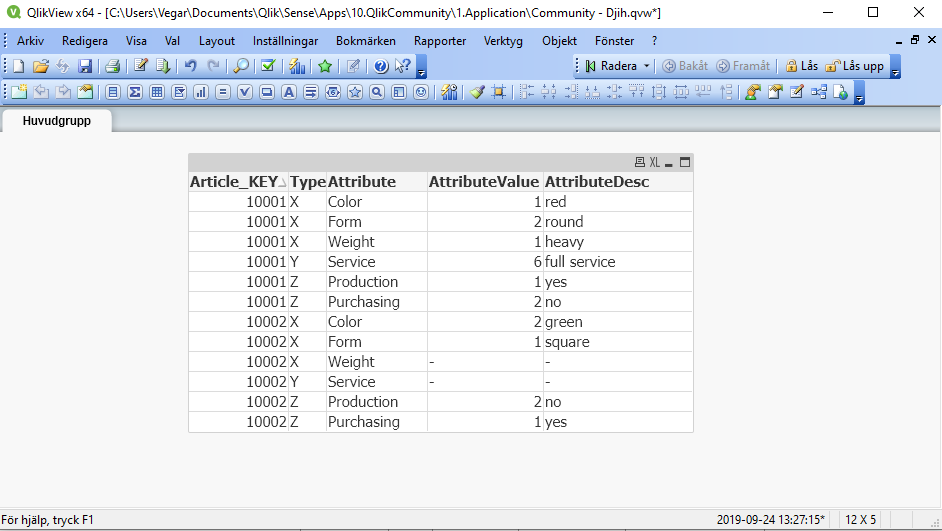Screen dimensions: 942x531
Task: Click the Attribute column header
Action: click(x=377, y=182)
